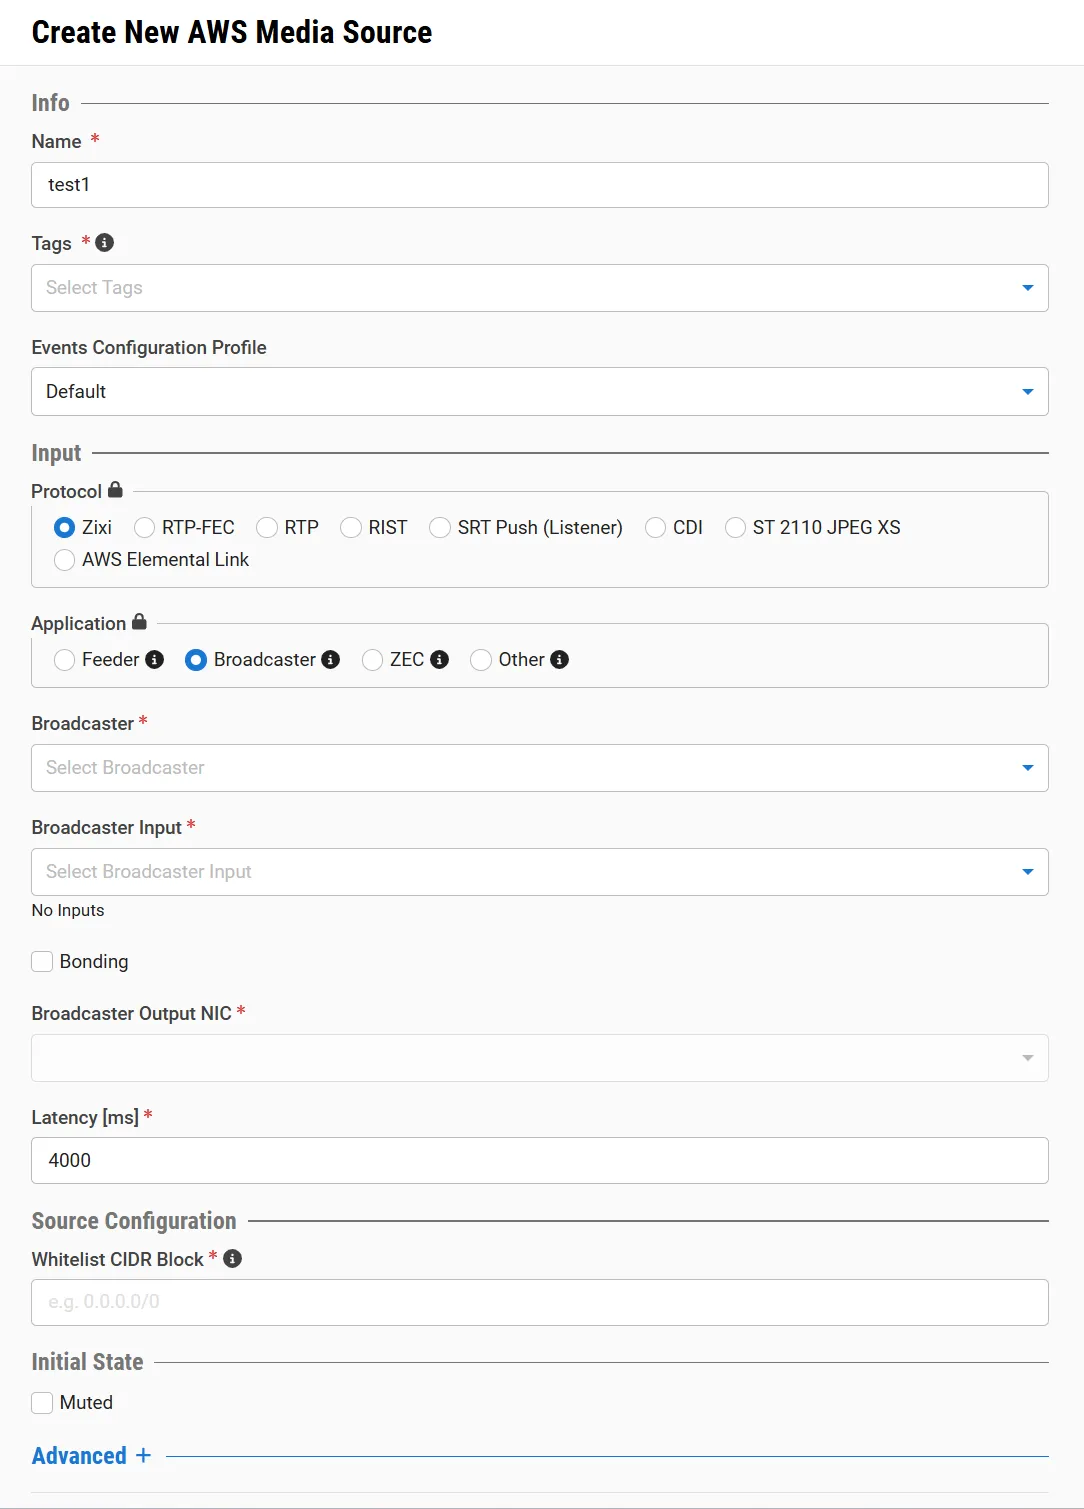Choose ZEC application option
1084x1509 pixels.
[x=373, y=660]
